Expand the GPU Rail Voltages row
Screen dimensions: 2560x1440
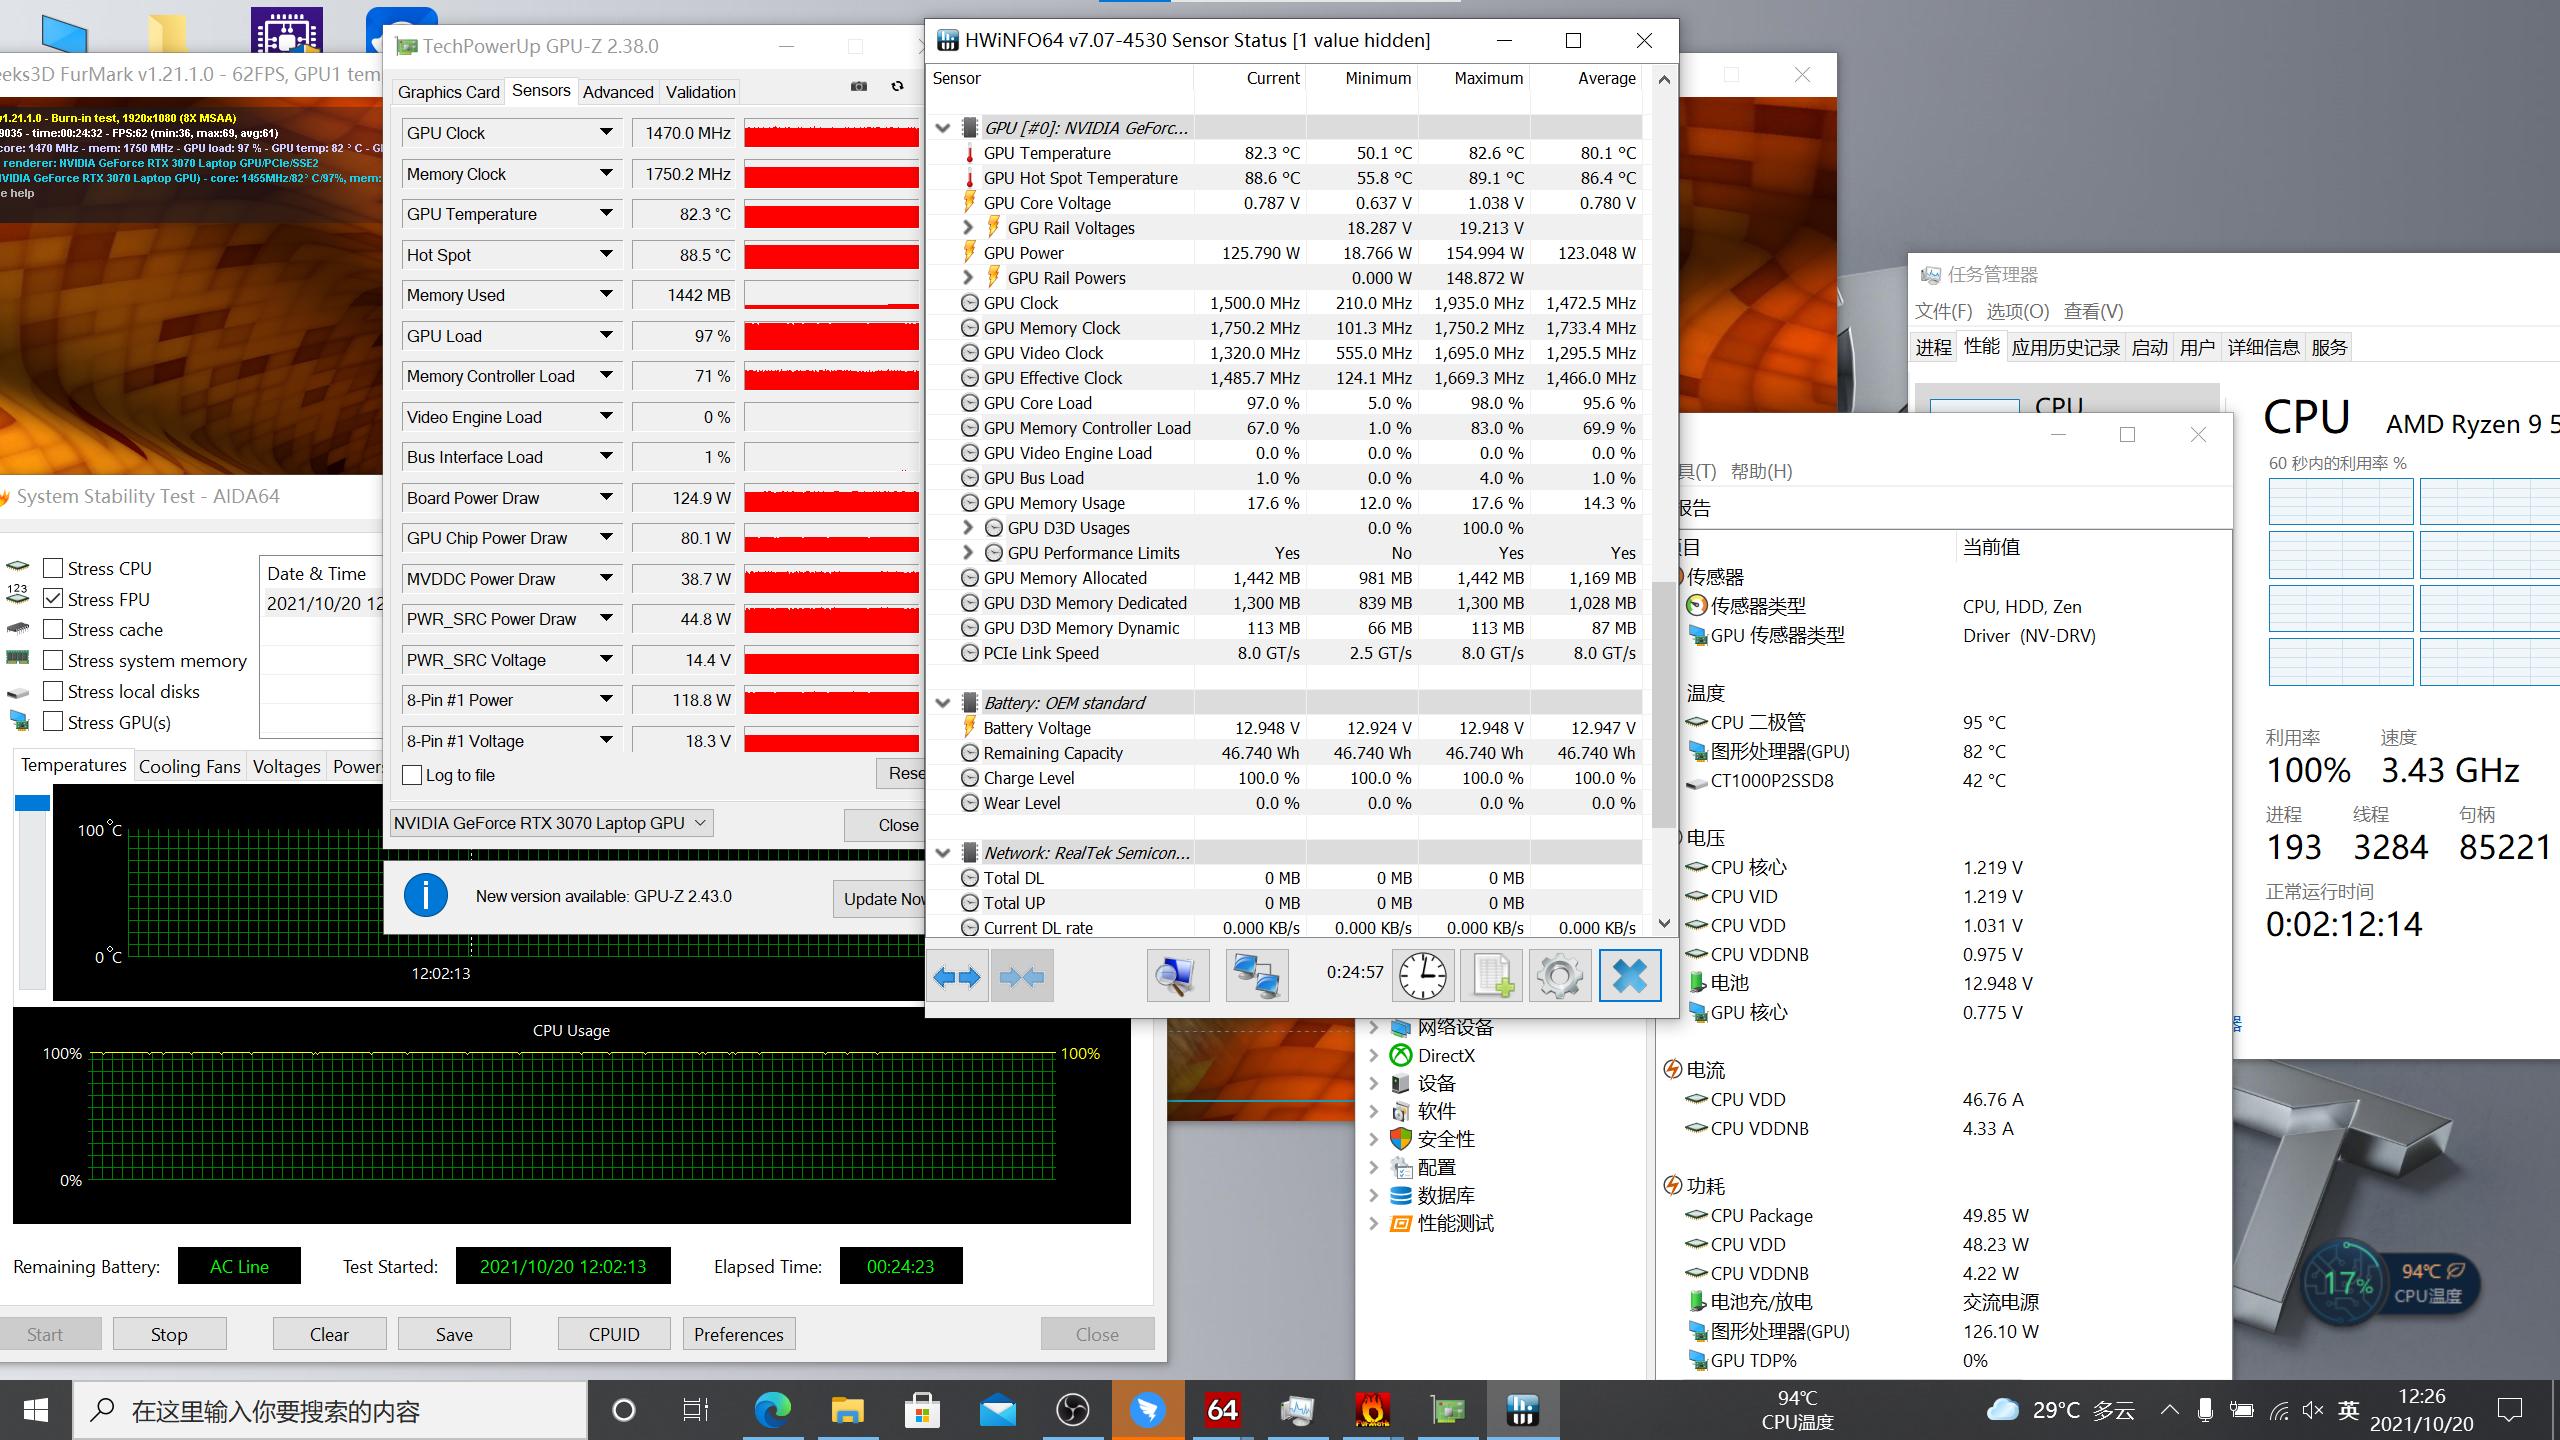click(967, 228)
